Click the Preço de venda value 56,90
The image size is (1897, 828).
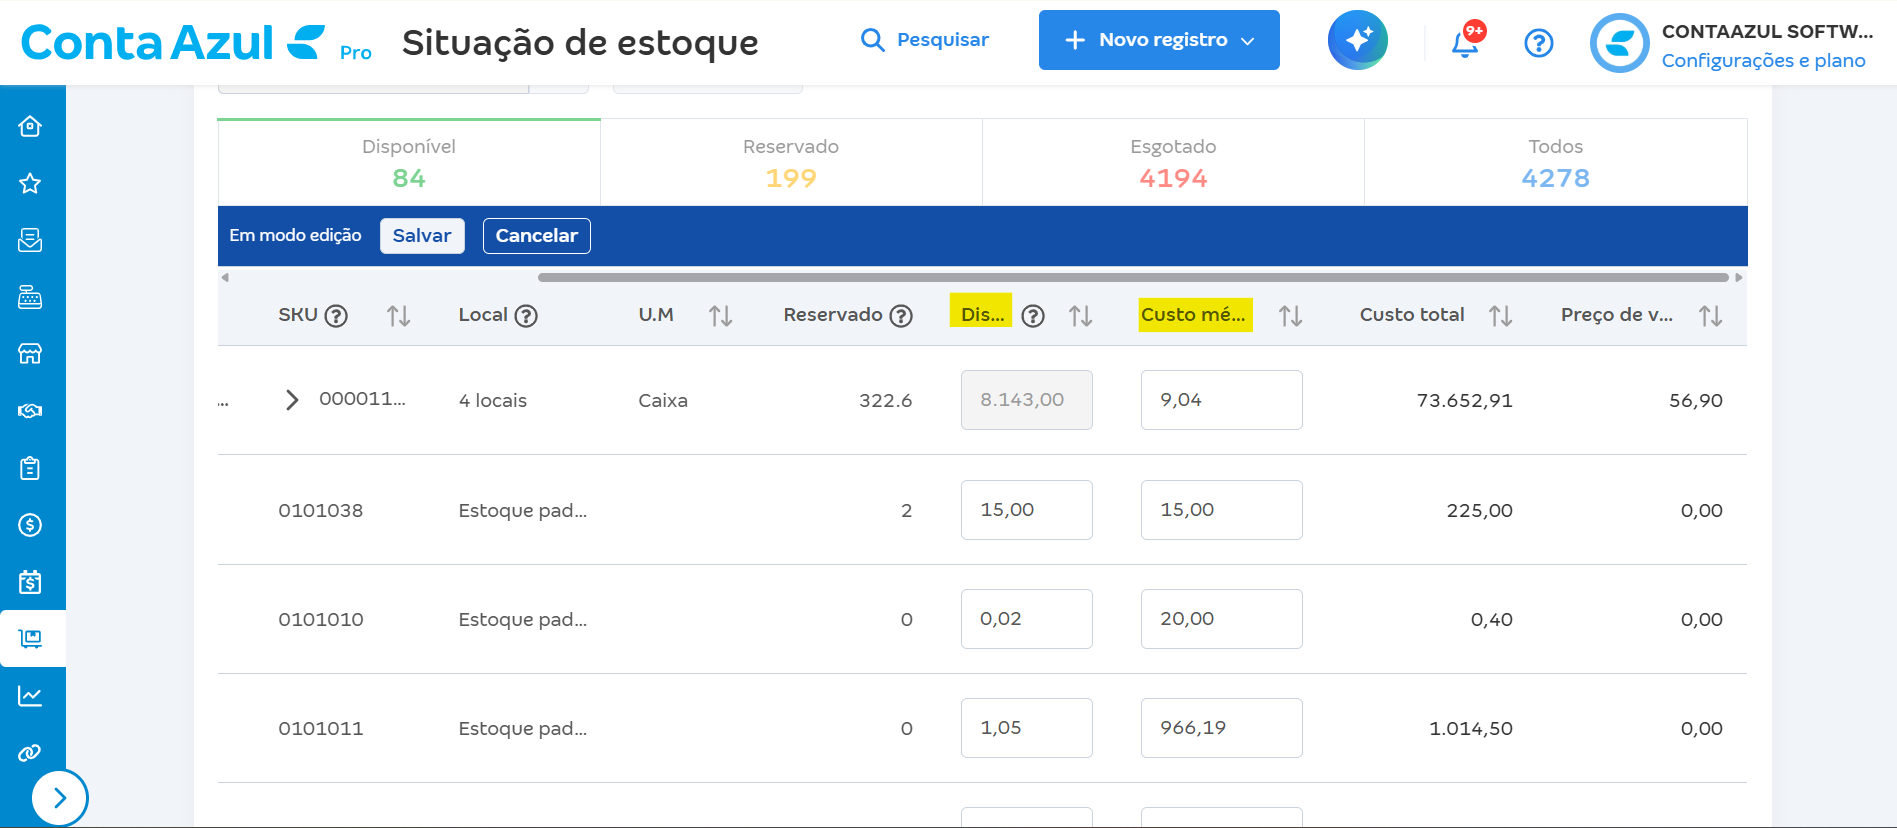point(1696,401)
